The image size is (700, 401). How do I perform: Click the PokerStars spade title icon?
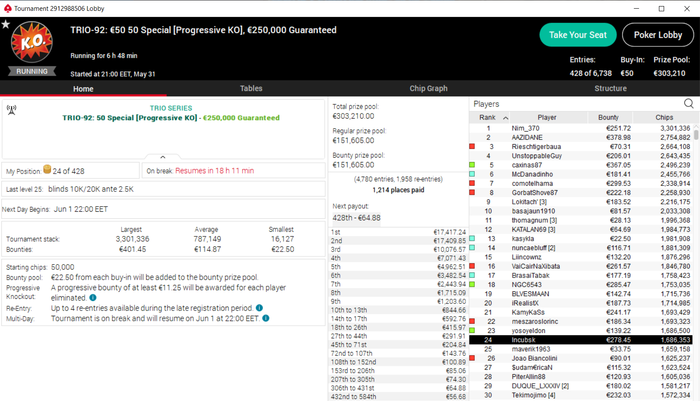(7, 8)
